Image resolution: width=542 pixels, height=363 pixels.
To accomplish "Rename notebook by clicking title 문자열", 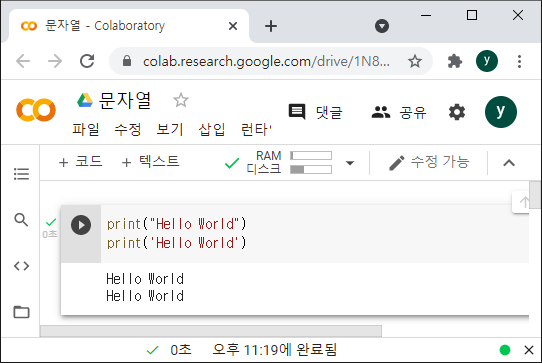I will (x=125, y=101).
